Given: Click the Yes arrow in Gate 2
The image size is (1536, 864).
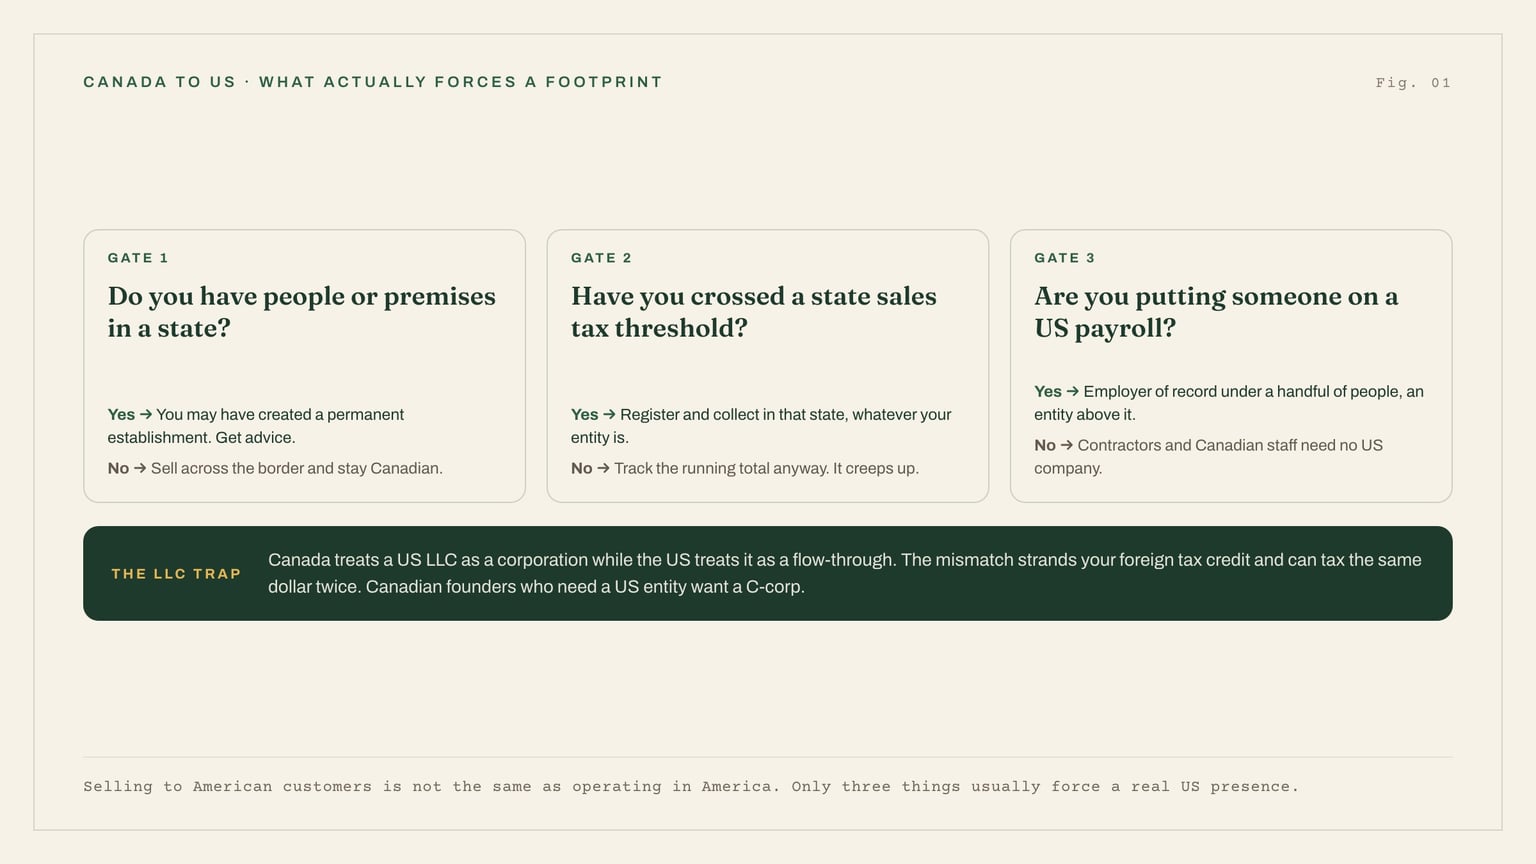Looking at the screenshot, I should pyautogui.click(x=609, y=414).
